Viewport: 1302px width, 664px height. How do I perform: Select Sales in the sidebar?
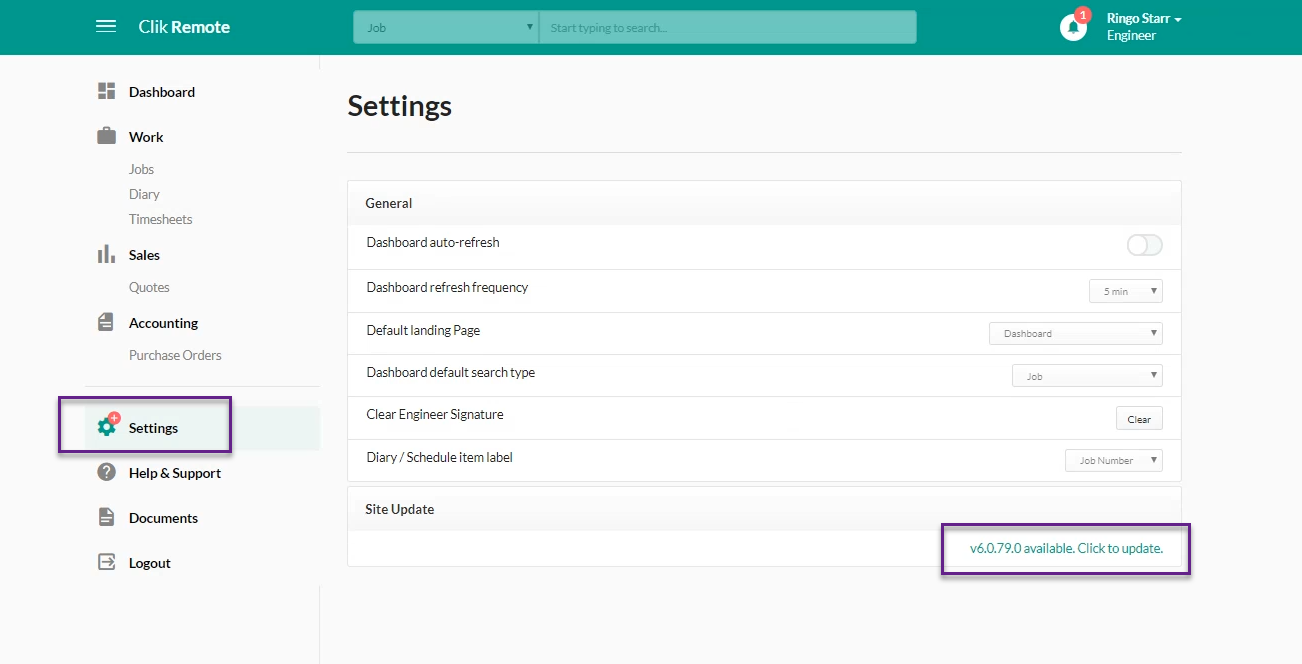(144, 255)
